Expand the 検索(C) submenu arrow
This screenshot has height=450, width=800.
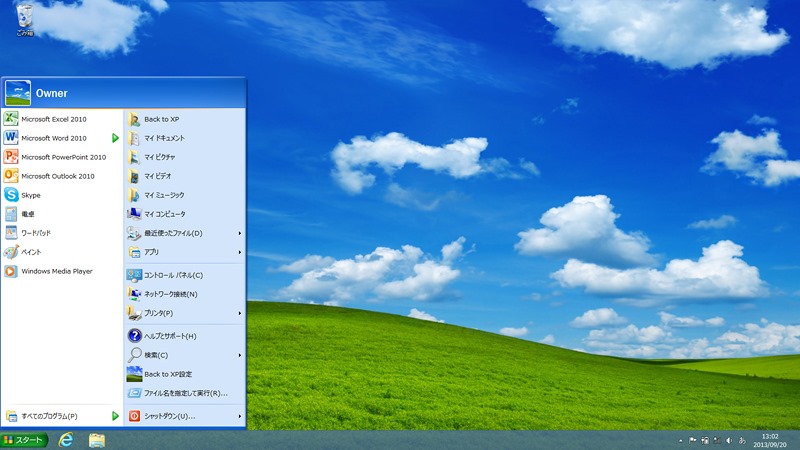coord(240,355)
